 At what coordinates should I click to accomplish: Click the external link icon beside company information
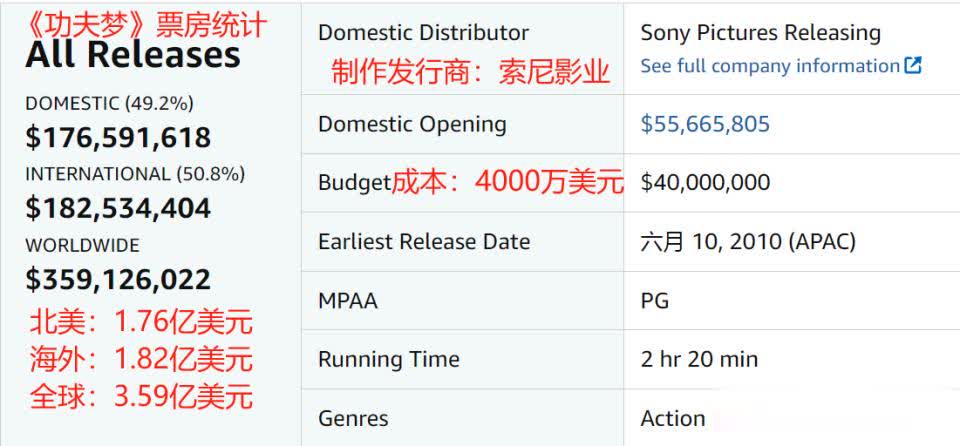coord(913,65)
